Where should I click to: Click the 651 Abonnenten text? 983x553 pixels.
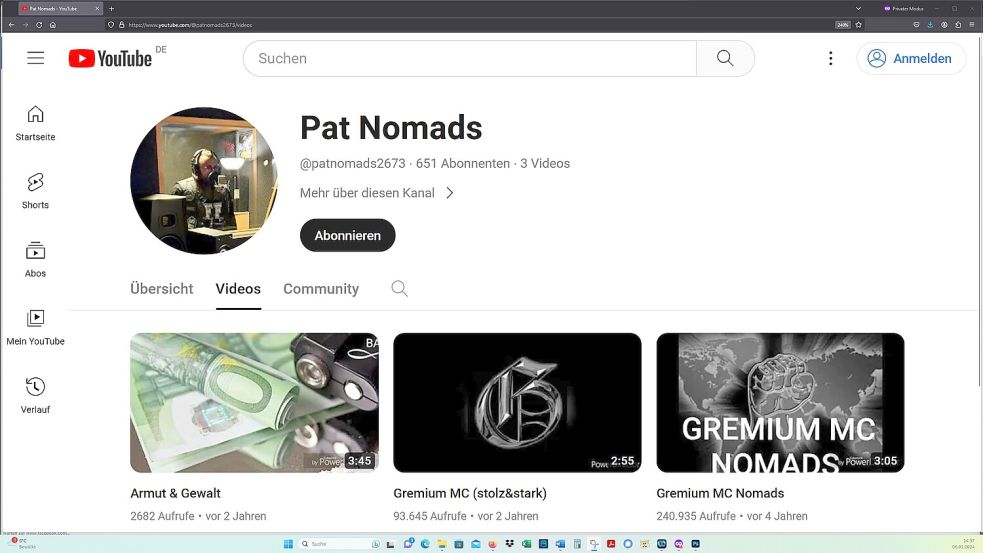[463, 164]
